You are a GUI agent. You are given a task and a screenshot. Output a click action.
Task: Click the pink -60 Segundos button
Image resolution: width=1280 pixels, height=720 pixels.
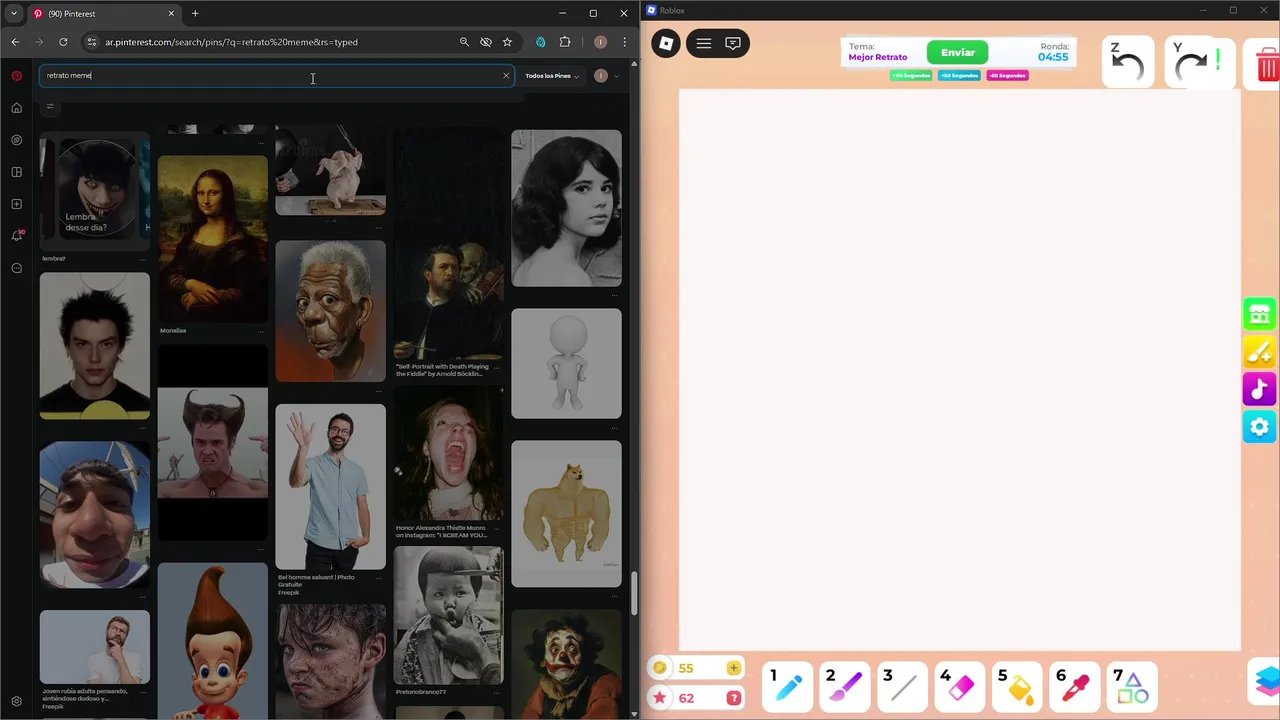[1007, 75]
